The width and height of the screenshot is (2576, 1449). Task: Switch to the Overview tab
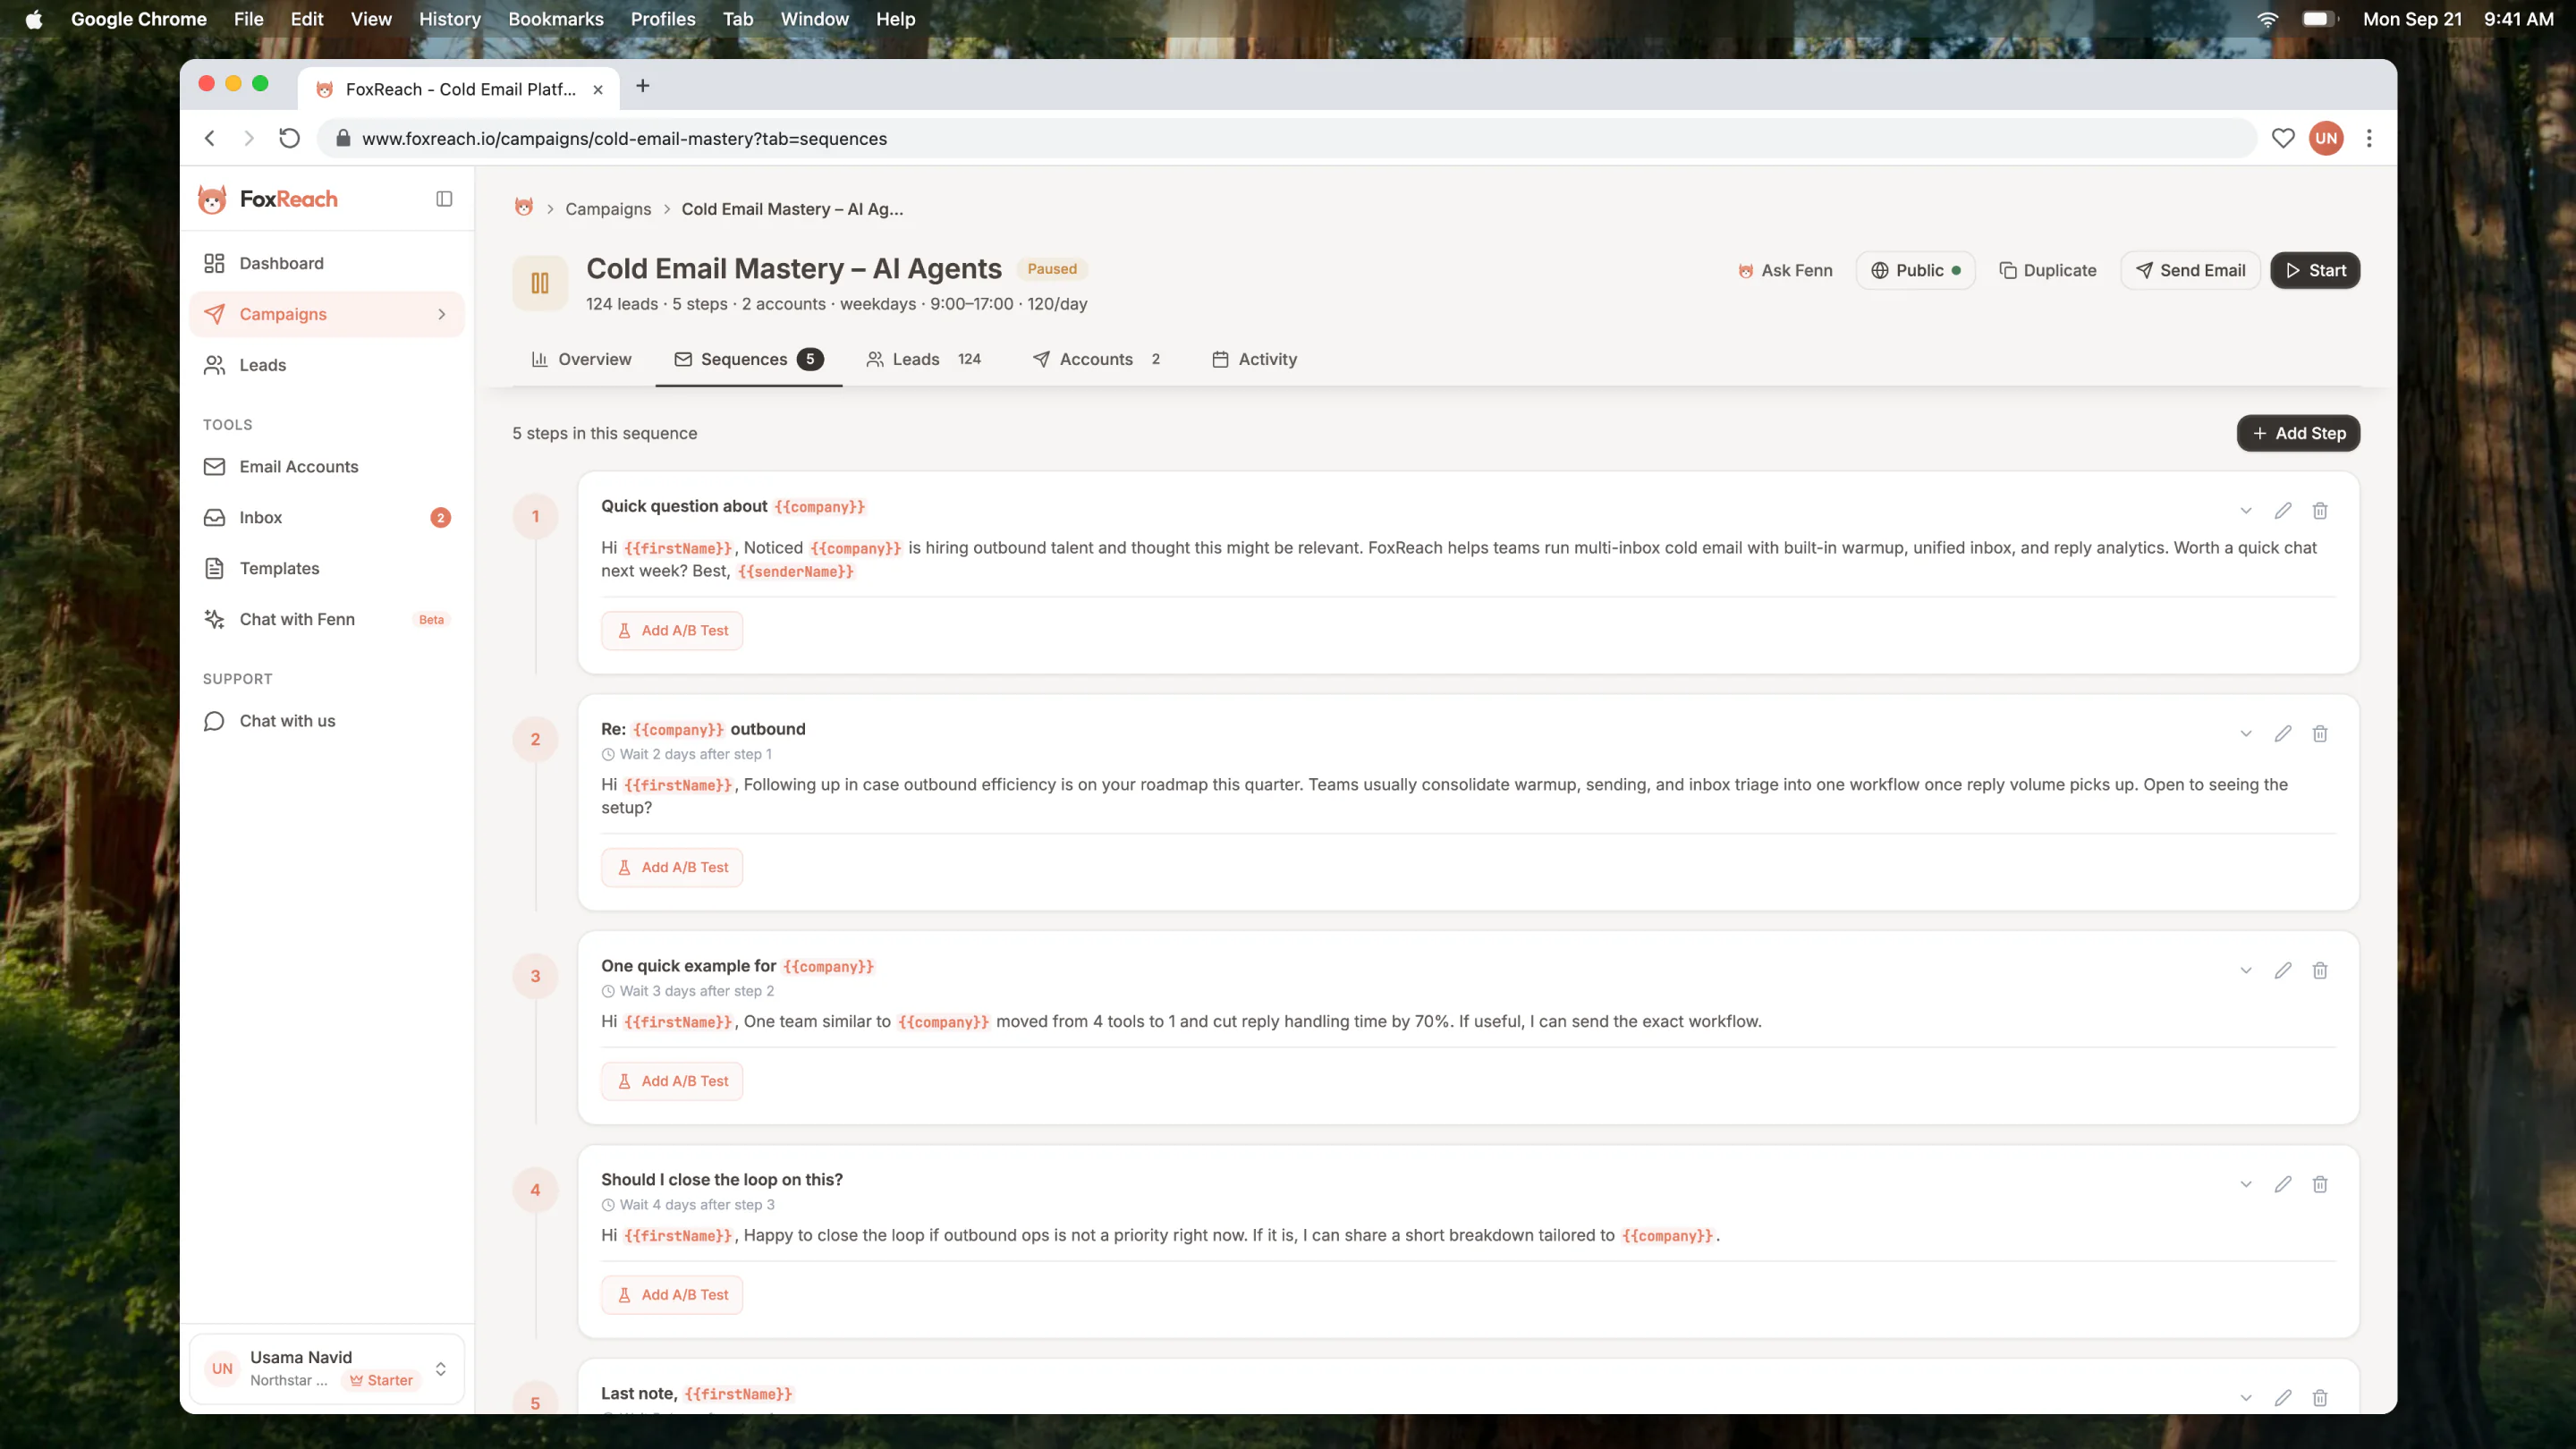(x=581, y=359)
